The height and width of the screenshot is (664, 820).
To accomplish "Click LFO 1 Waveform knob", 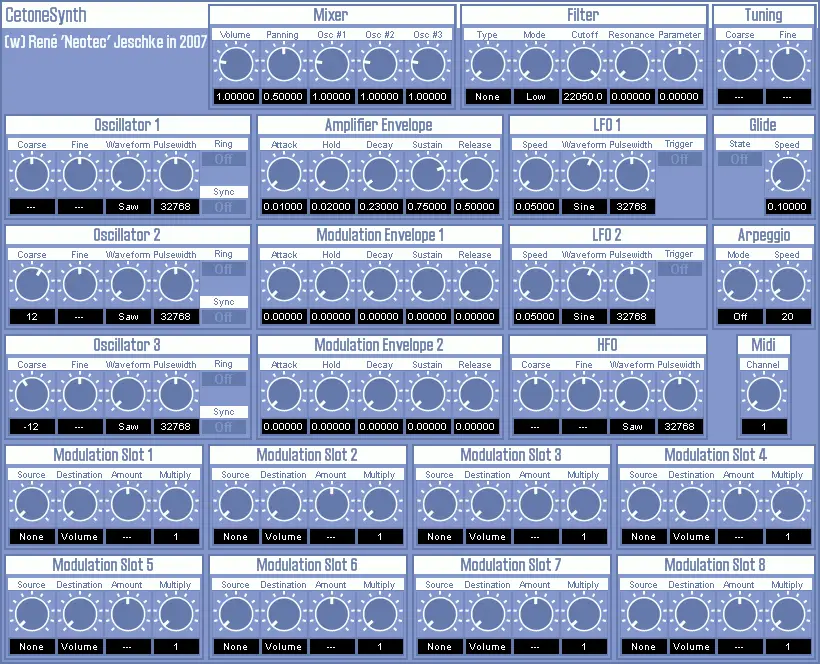I will point(584,174).
